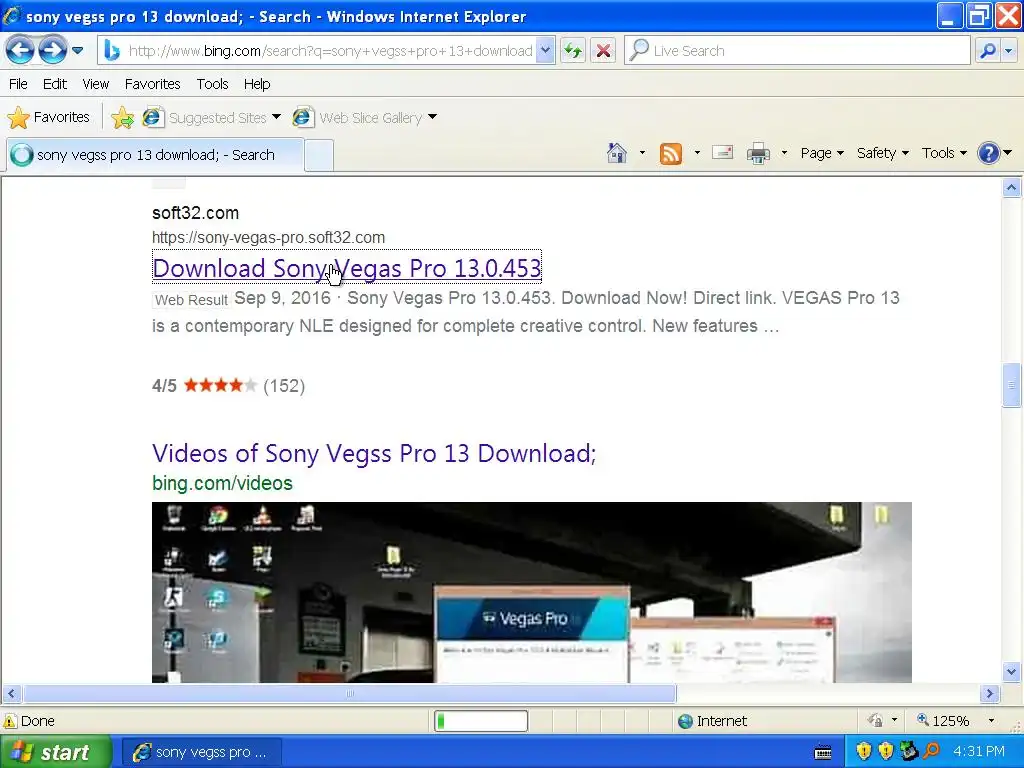Click the Print icon

click(758, 153)
